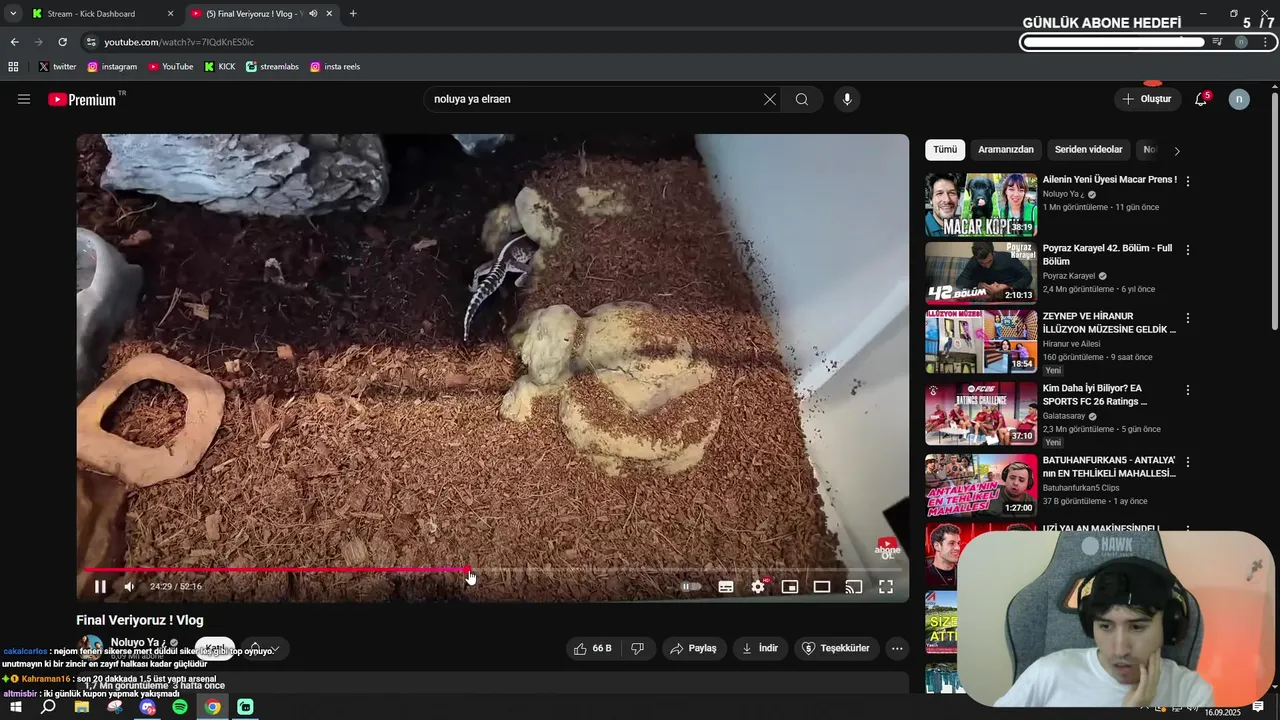Click the Paylaş share button
This screenshot has height=720, width=1280.
(x=693, y=648)
